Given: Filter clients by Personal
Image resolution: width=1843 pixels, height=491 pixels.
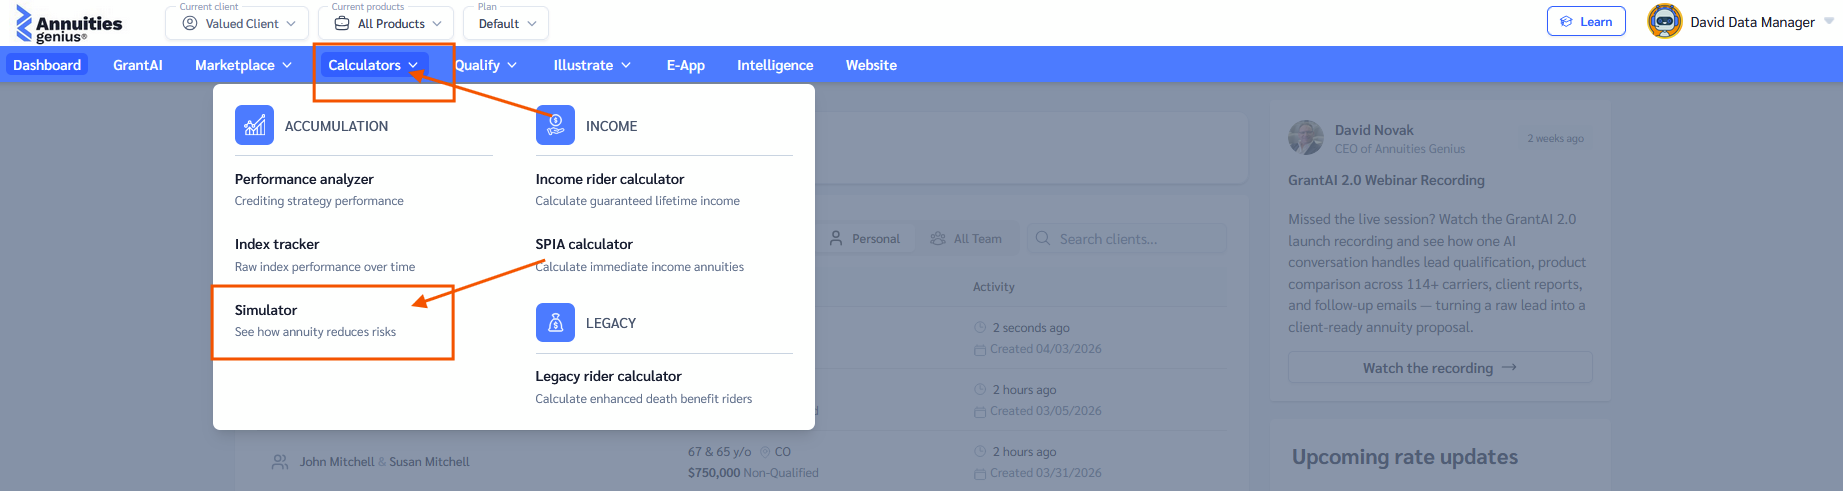Looking at the screenshot, I should (x=865, y=239).
